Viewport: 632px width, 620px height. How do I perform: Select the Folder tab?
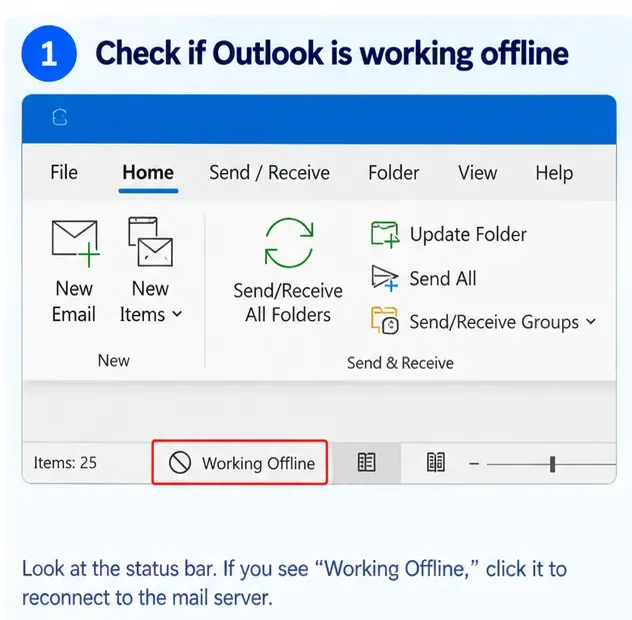coord(393,173)
